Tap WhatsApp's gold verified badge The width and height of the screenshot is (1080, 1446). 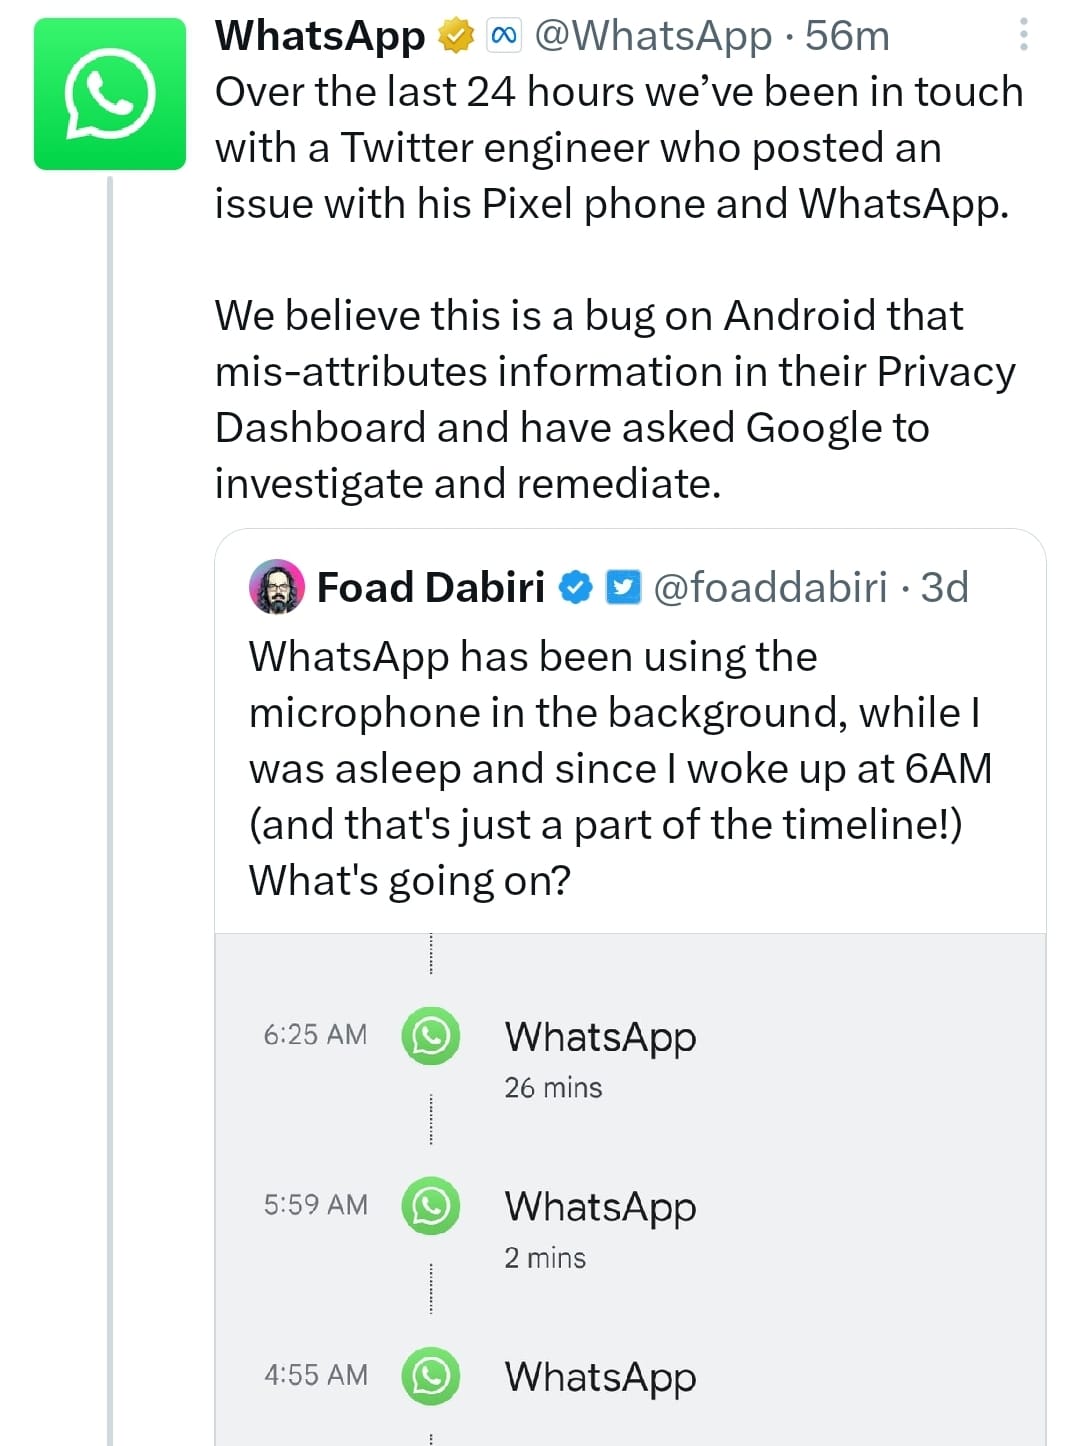click(x=456, y=37)
